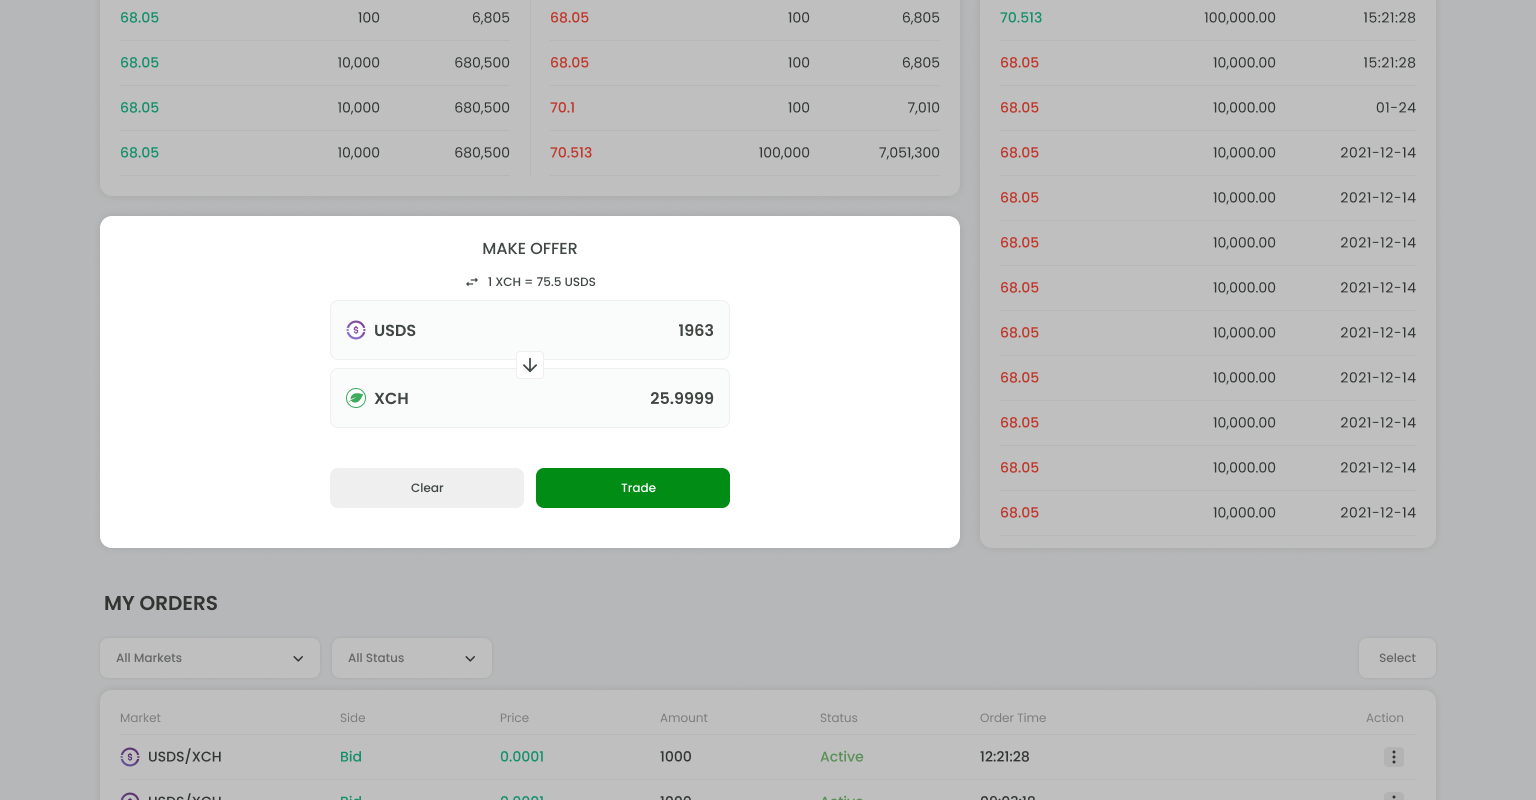Click the Status column header
The width and height of the screenshot is (1536, 800).
839,718
